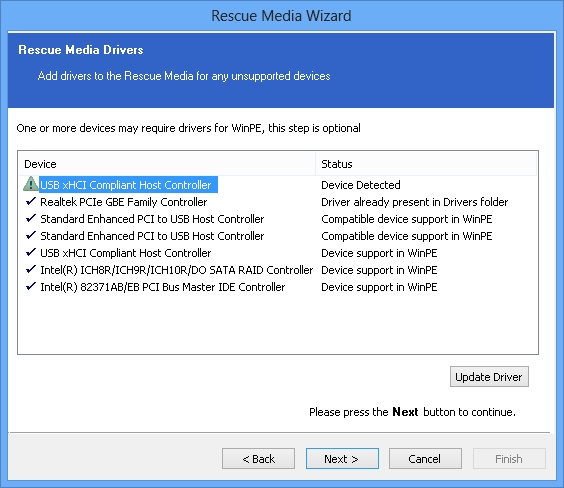
Task: Click the status cell of the Intel IDE Controller row
Action: click(x=379, y=287)
